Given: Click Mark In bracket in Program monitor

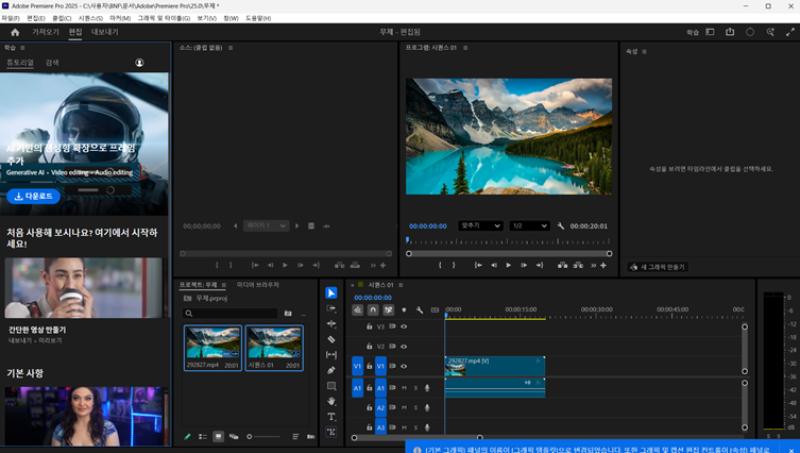Looking at the screenshot, I should pos(440,265).
